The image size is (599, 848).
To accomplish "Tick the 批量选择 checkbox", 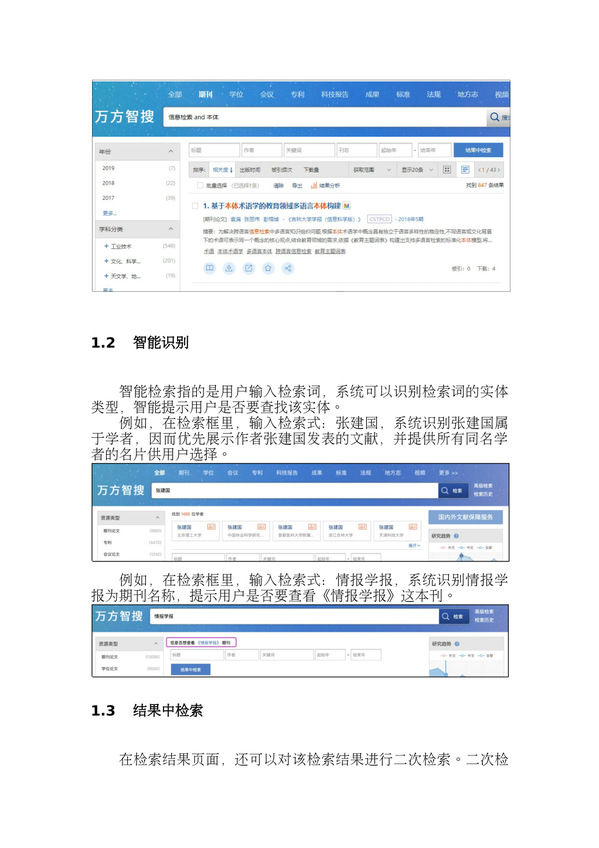I will coord(199,186).
